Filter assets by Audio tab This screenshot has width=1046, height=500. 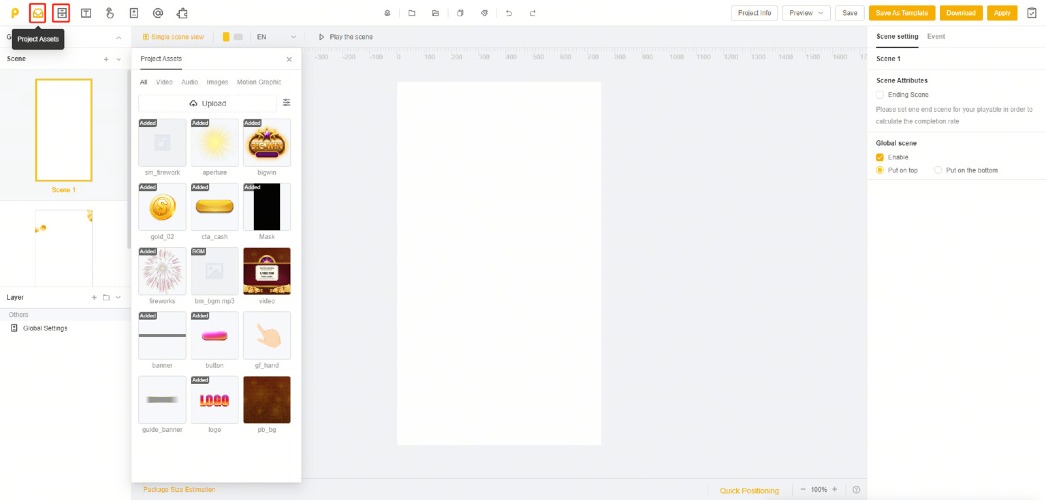[x=189, y=82]
